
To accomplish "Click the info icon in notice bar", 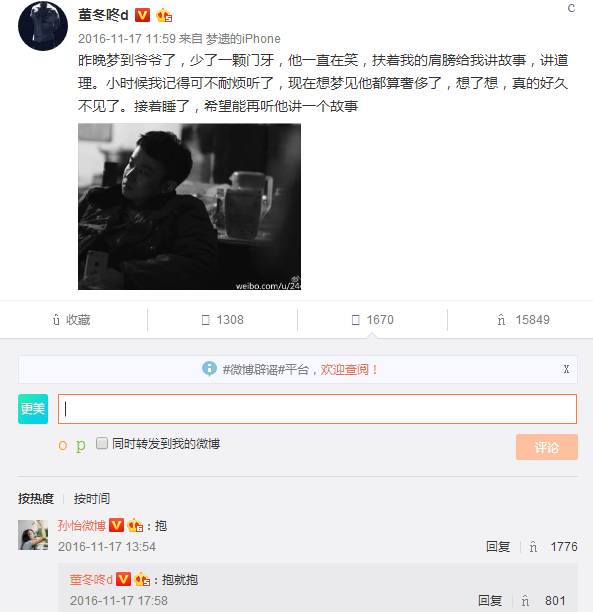I will (x=209, y=368).
